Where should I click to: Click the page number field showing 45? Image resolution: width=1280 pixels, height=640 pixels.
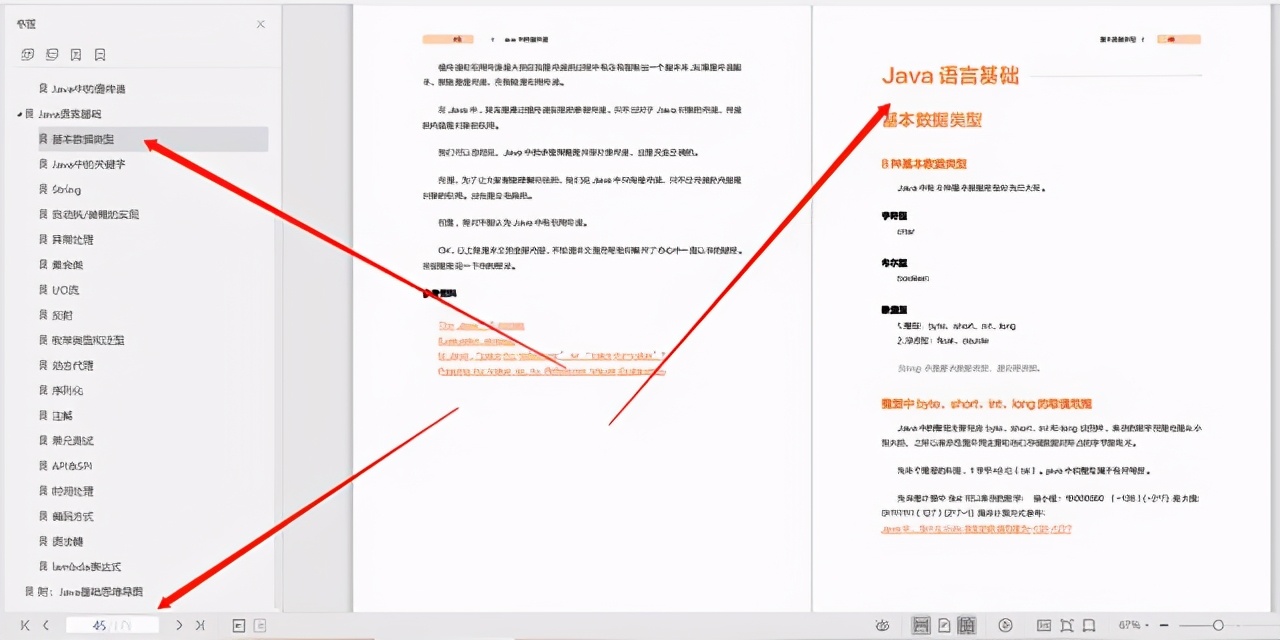(112, 625)
